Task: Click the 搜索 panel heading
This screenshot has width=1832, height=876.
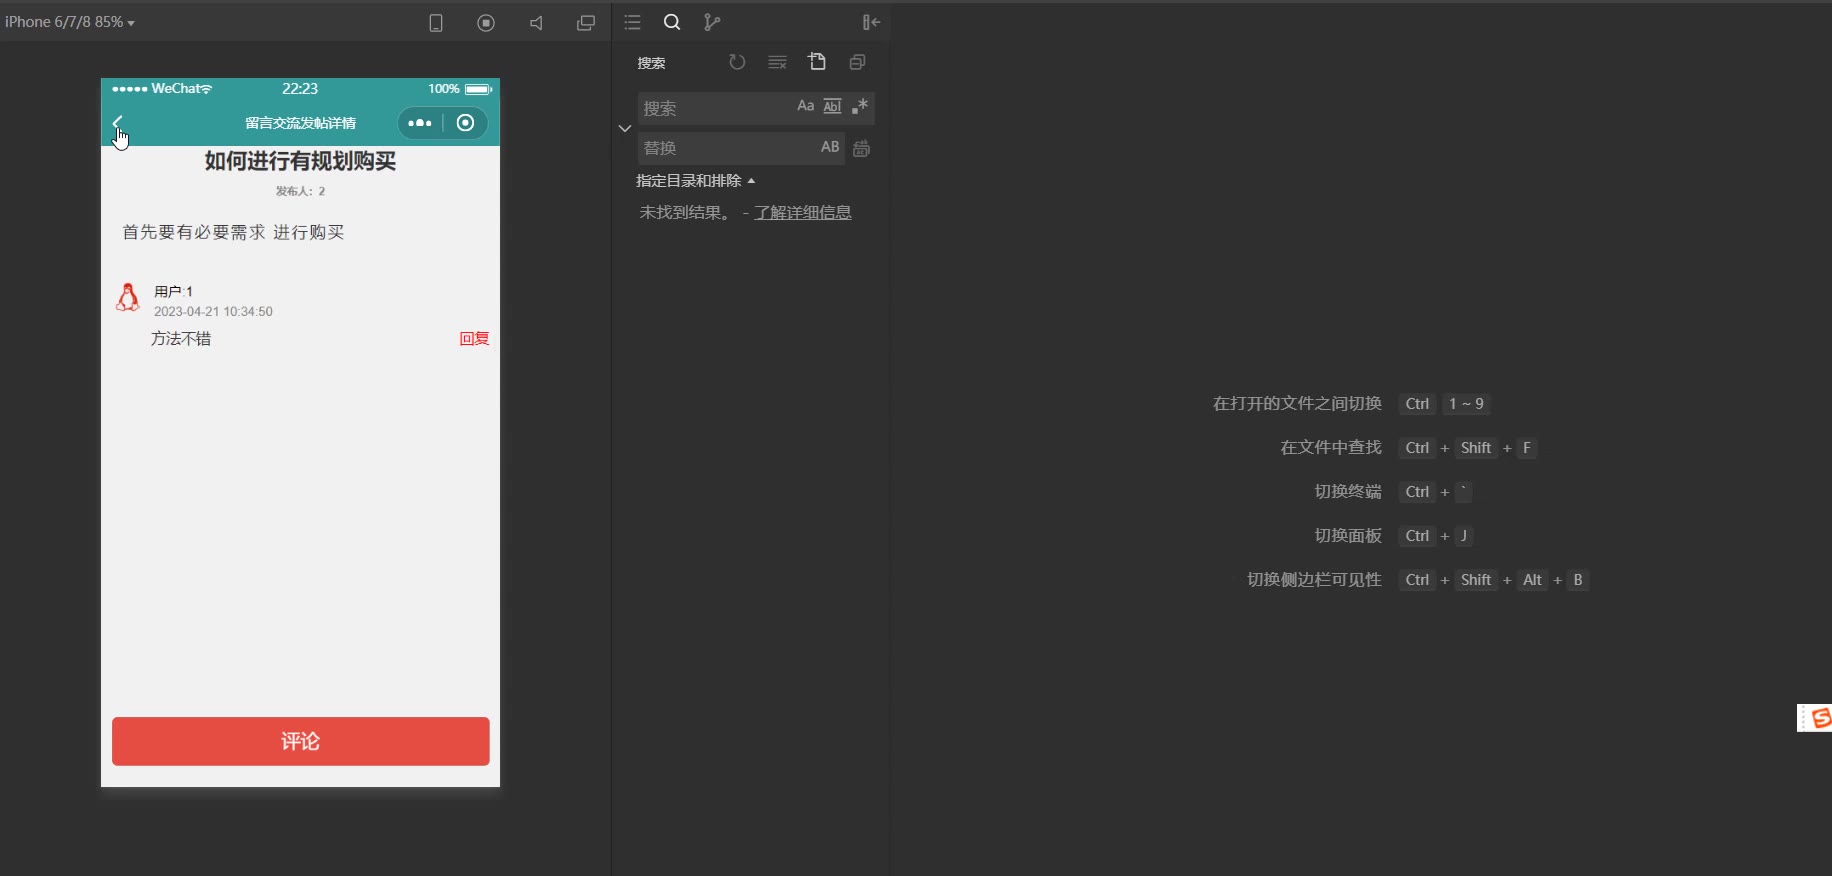Action: point(652,63)
